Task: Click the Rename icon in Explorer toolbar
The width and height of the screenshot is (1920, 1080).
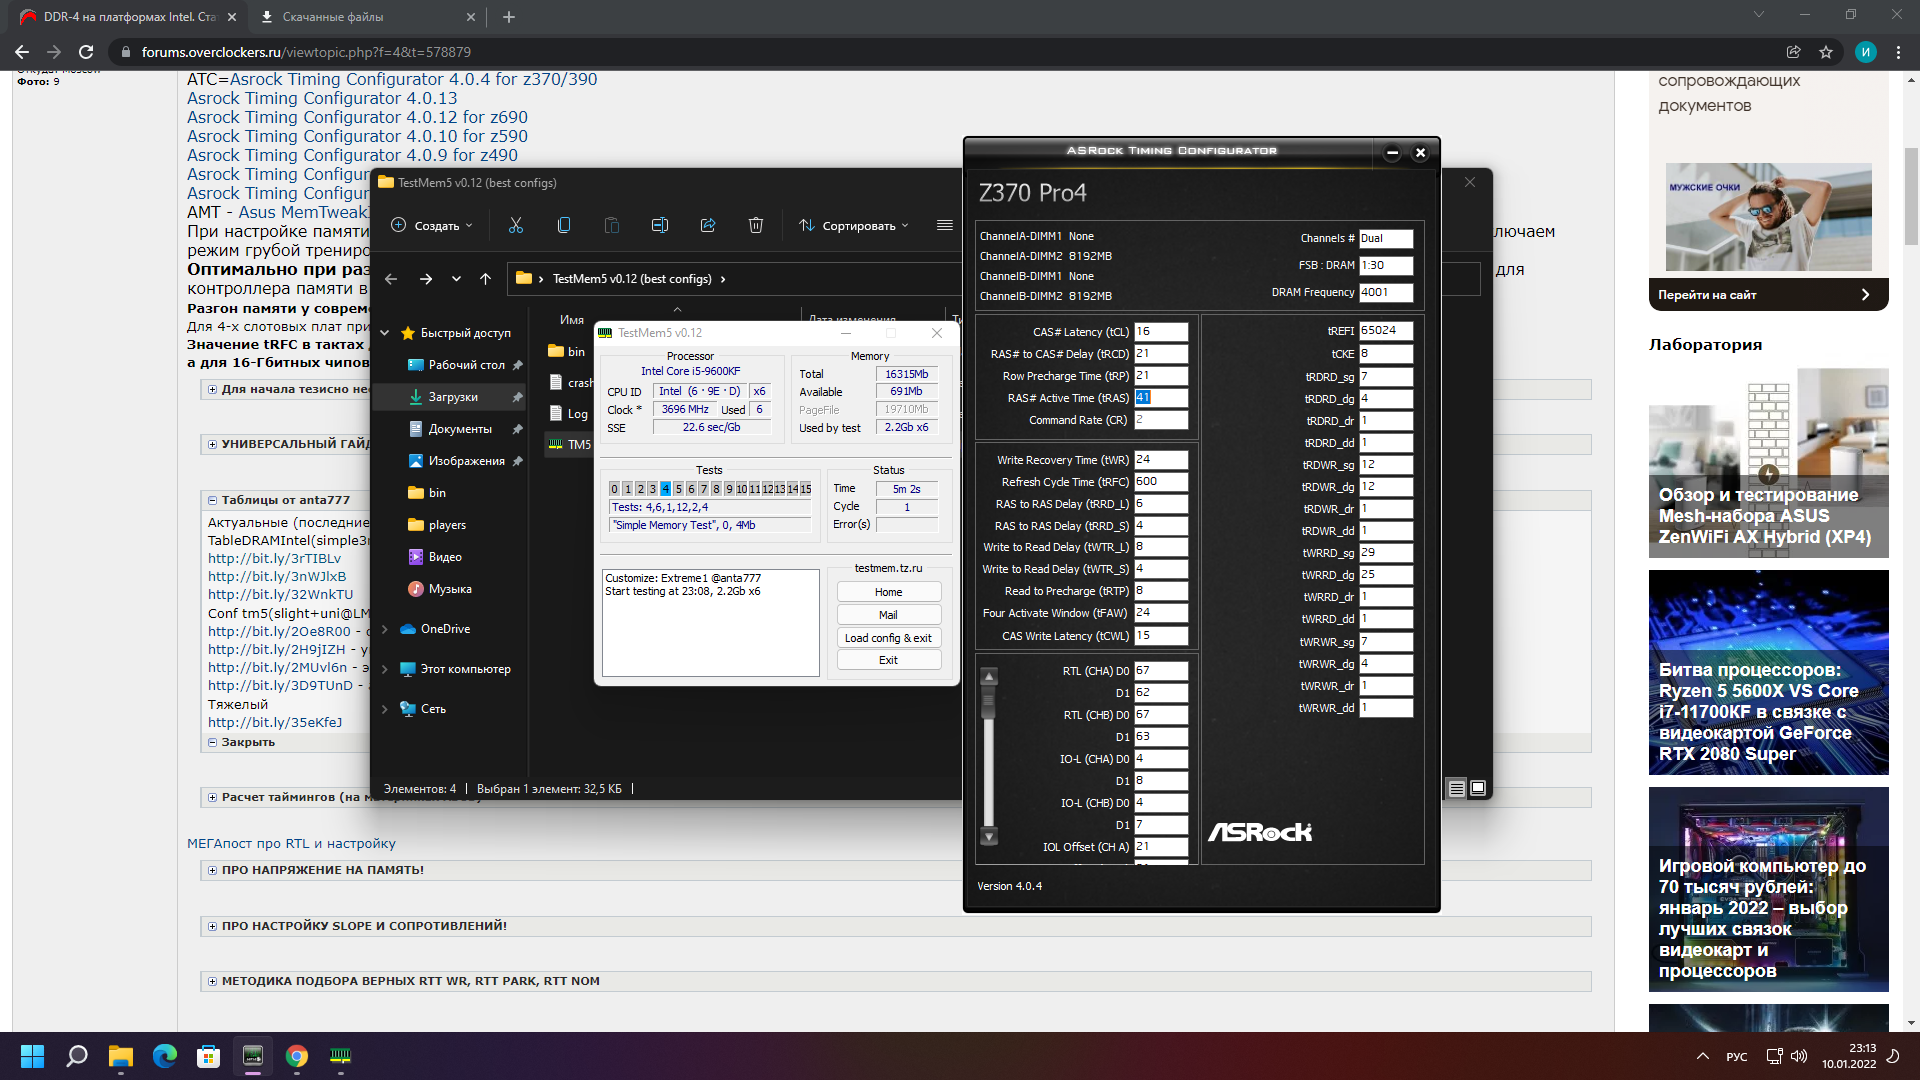Action: 660,226
